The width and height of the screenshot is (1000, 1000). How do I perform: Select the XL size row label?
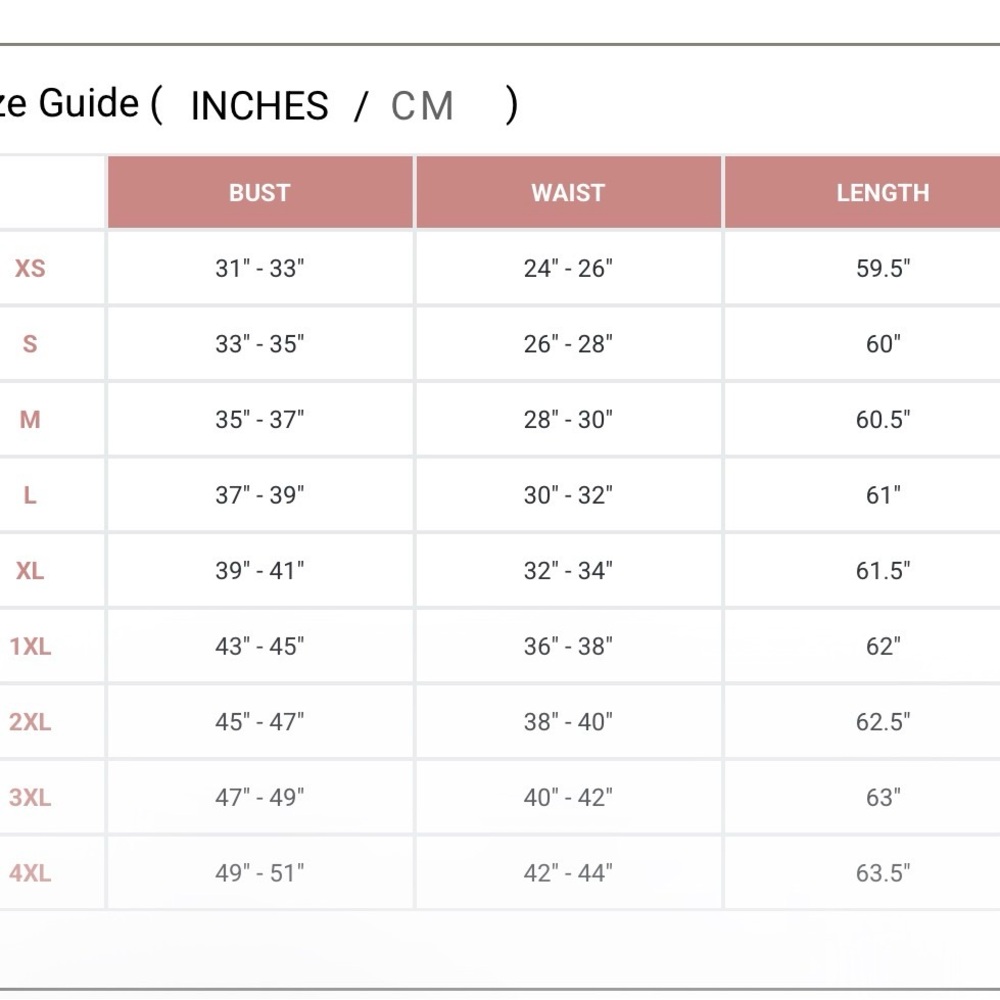pos(30,570)
